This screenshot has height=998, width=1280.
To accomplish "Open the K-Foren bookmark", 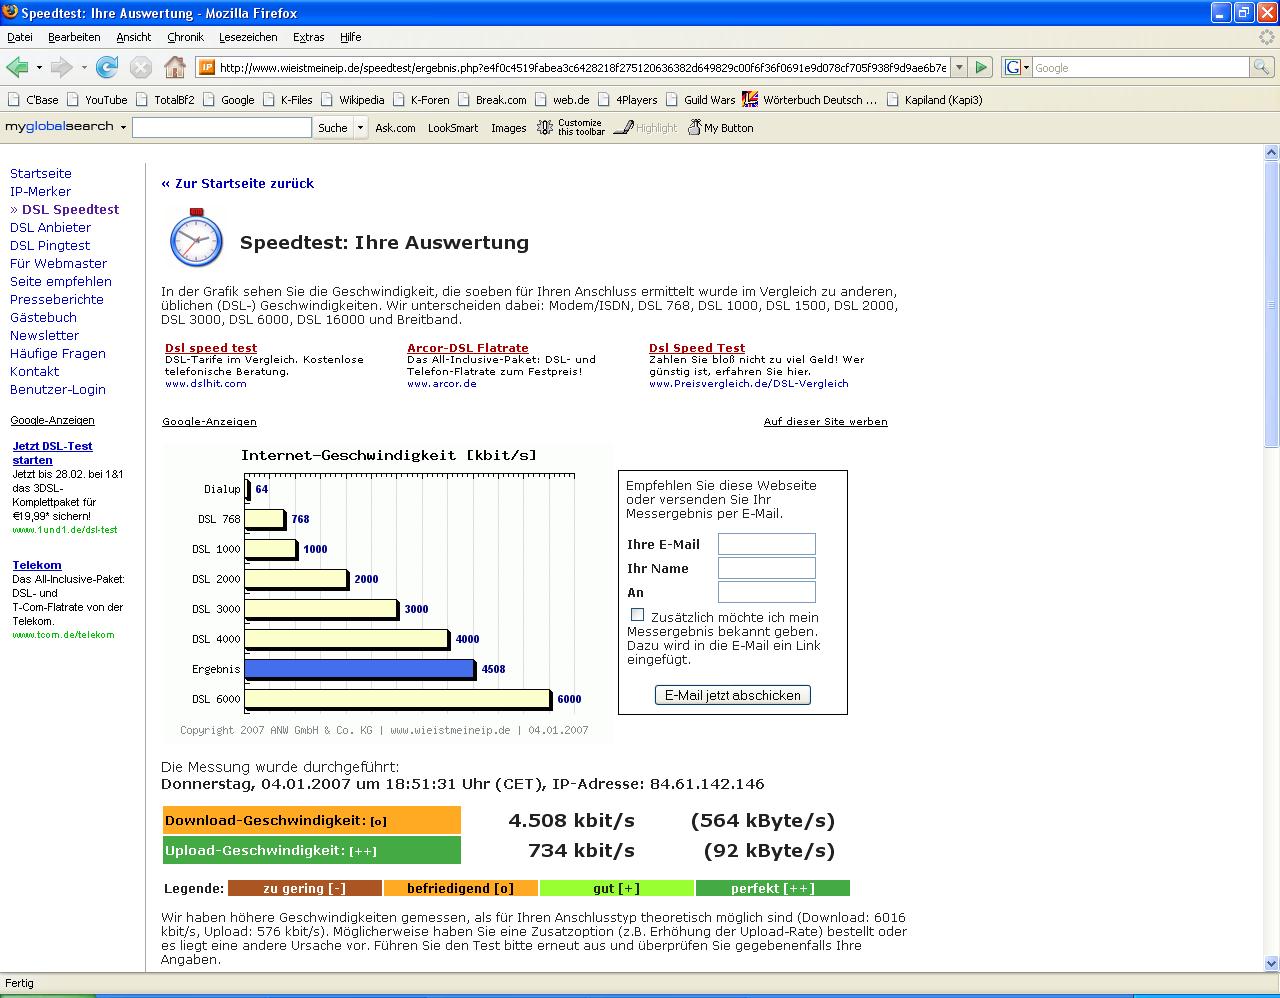I will [421, 100].
